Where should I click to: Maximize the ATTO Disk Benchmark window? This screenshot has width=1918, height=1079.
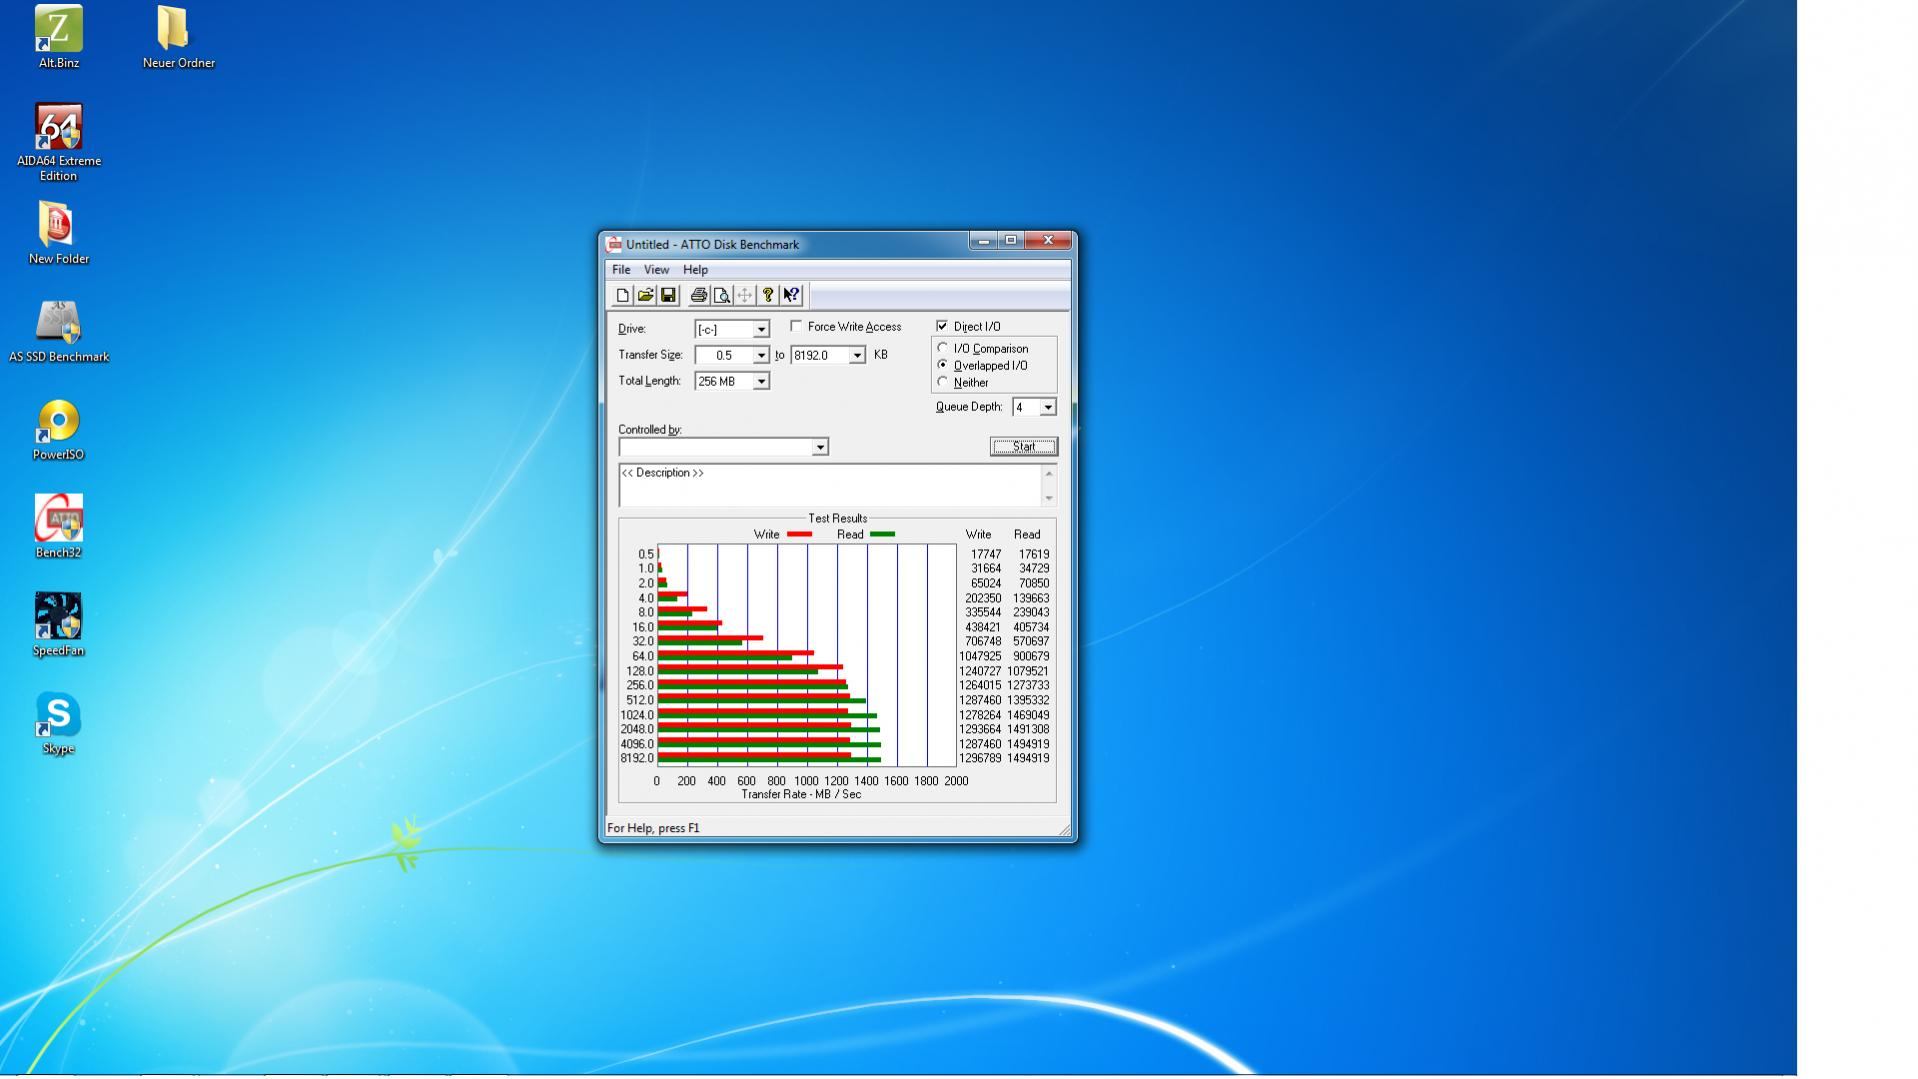pyautogui.click(x=1011, y=241)
